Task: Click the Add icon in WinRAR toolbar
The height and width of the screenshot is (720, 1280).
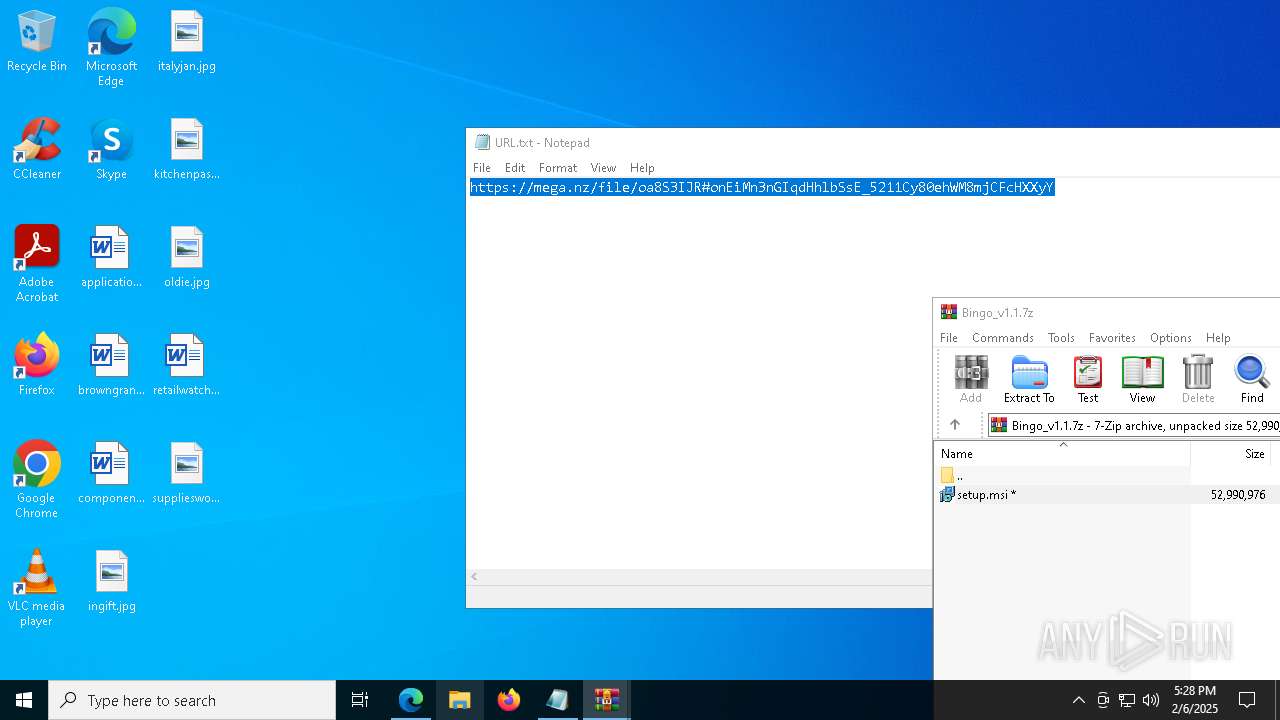Action: coord(970,380)
